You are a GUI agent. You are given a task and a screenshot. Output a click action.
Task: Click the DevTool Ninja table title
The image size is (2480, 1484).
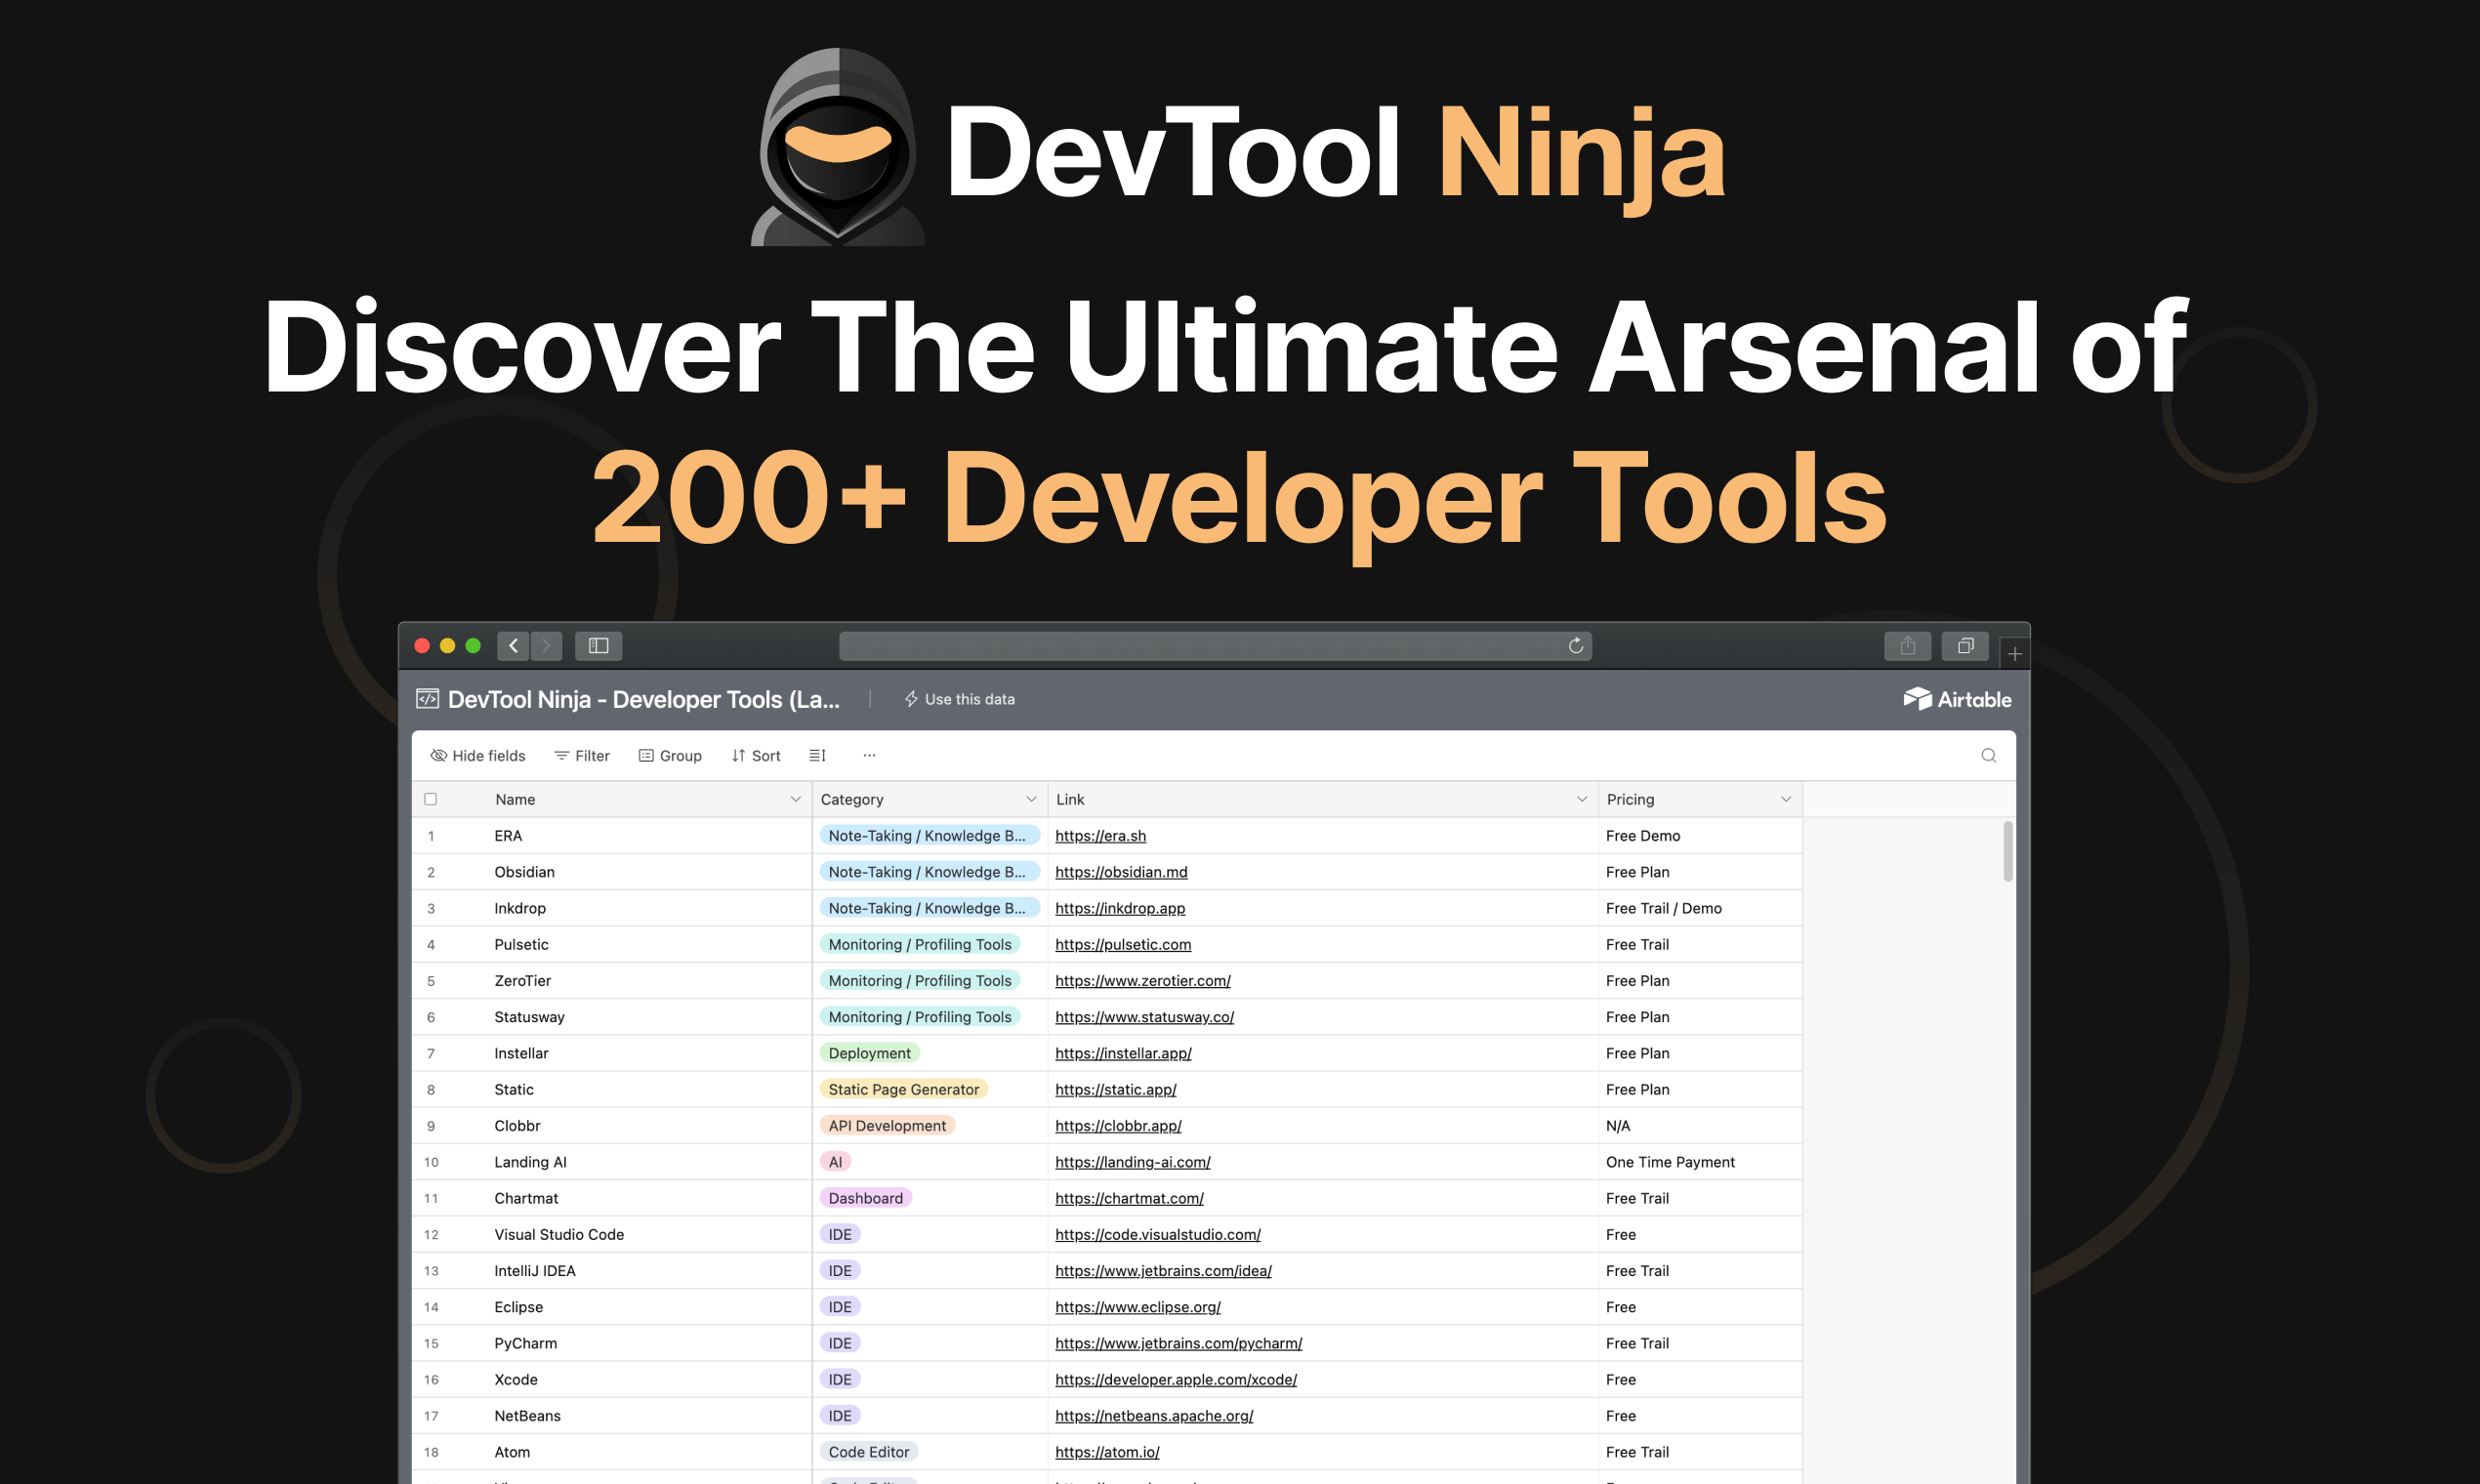tap(643, 699)
